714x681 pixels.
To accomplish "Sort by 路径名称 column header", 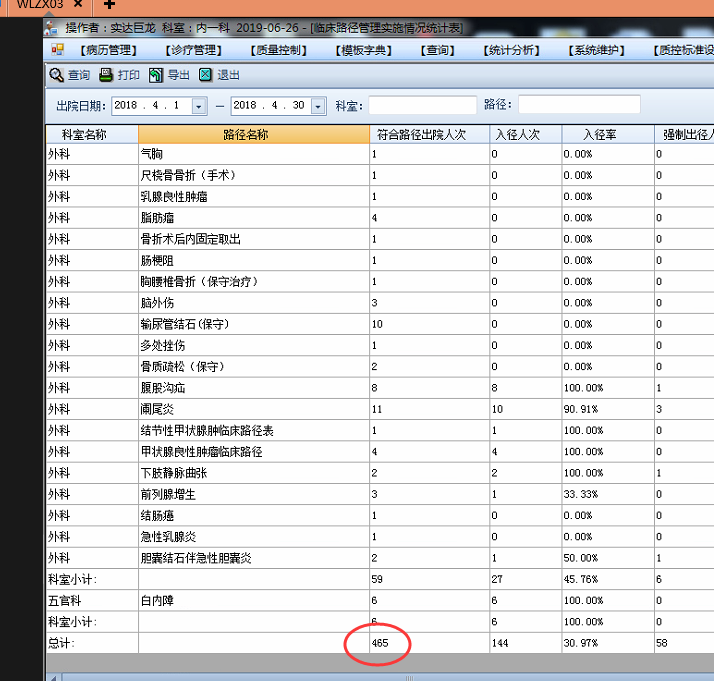I will pyautogui.click(x=254, y=135).
